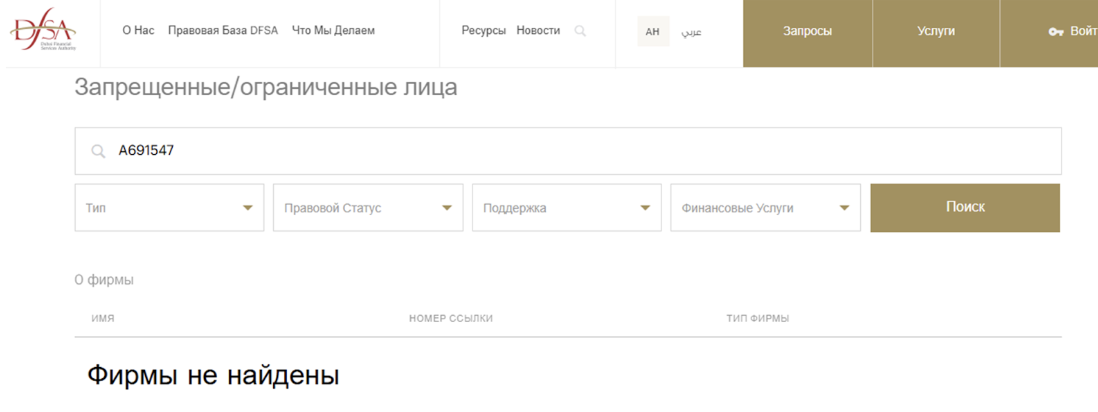Click the magnifier icon in the top navigation

(x=580, y=31)
